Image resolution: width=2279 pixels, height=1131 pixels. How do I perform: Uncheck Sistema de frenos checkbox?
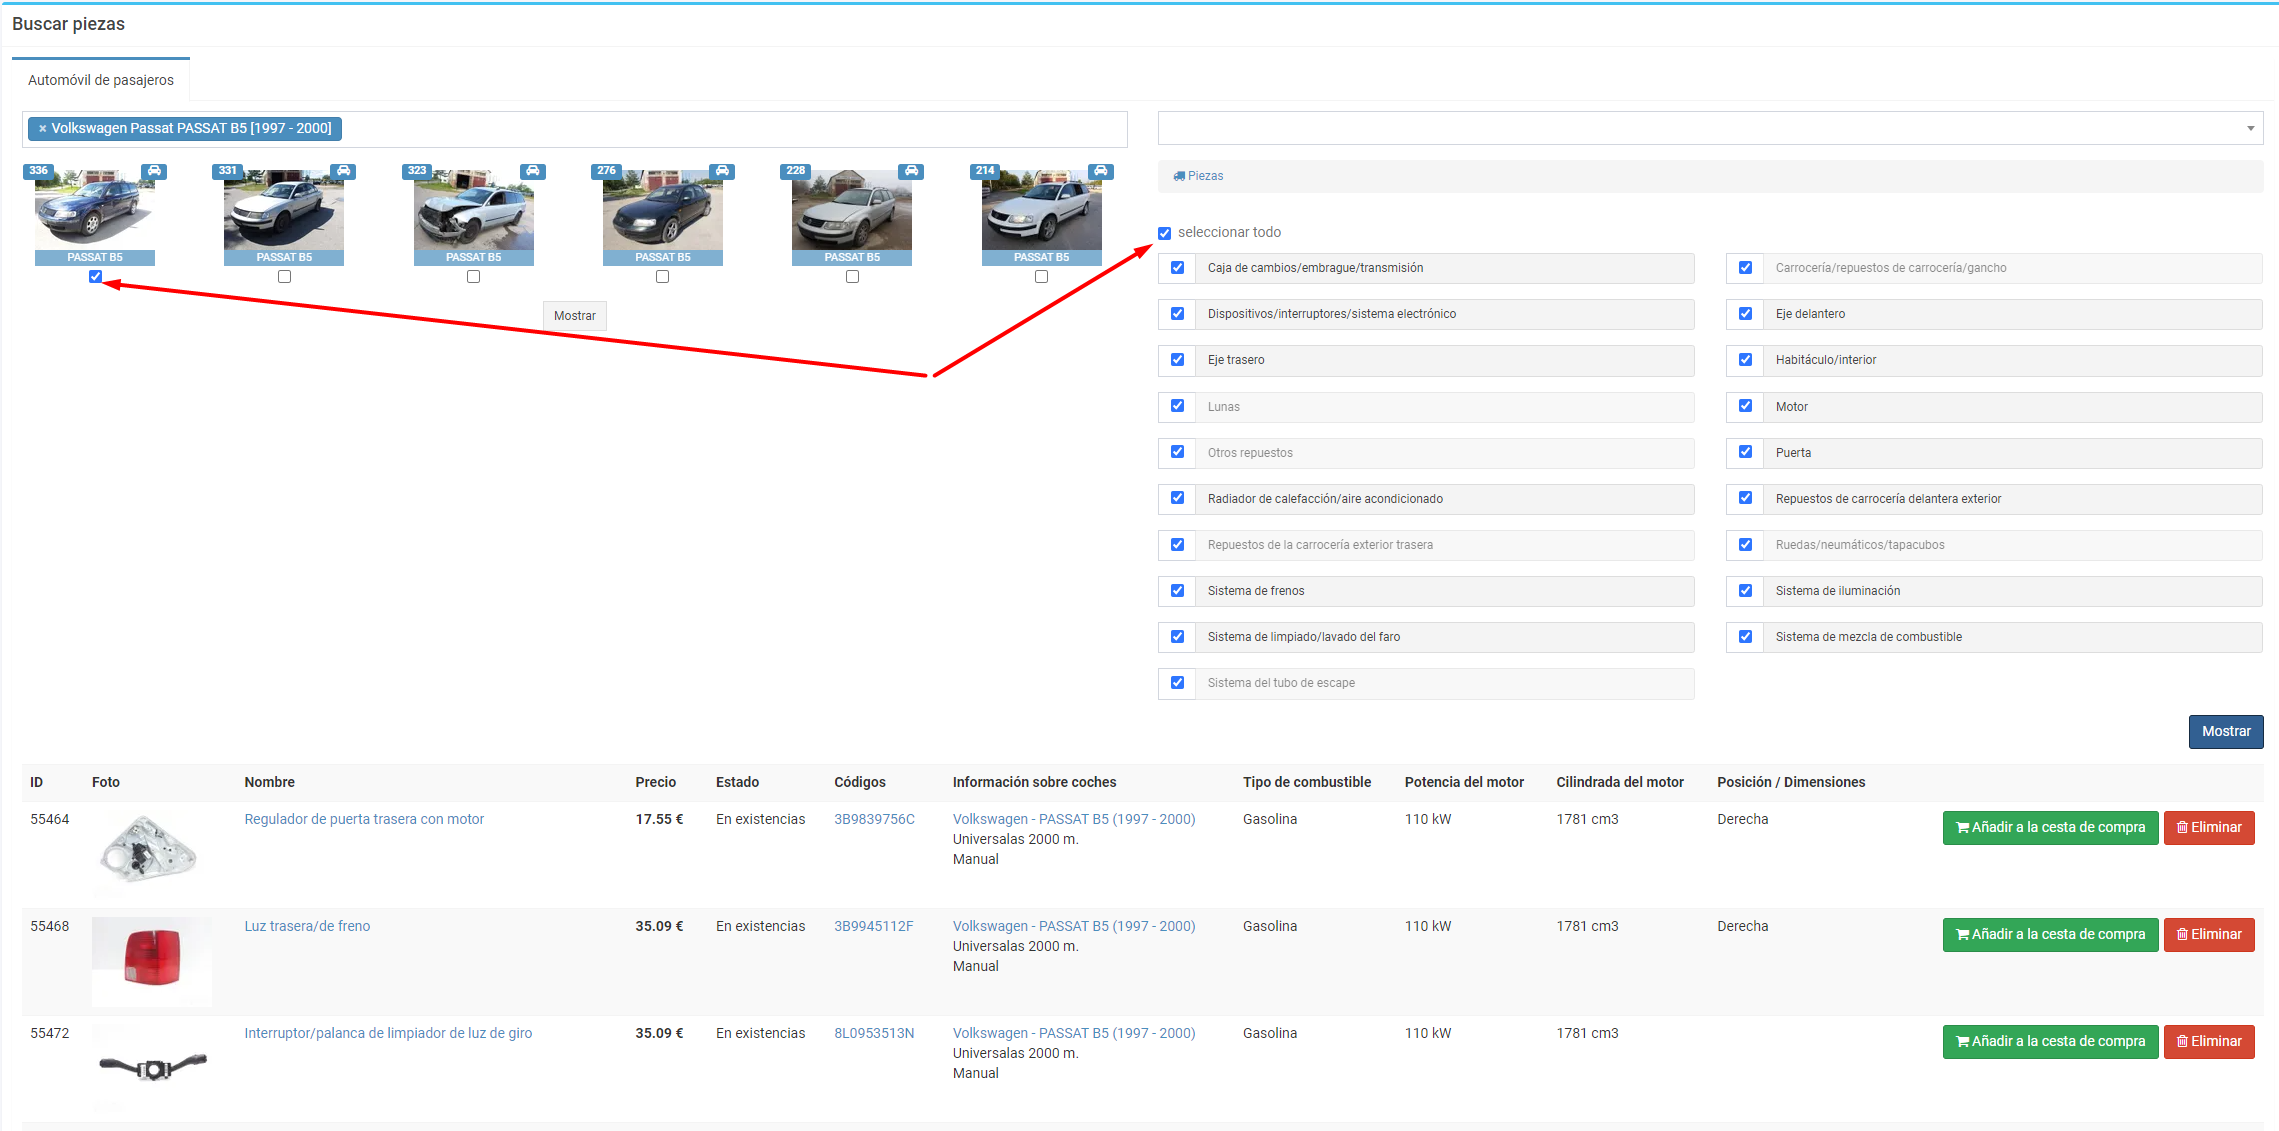(x=1177, y=591)
